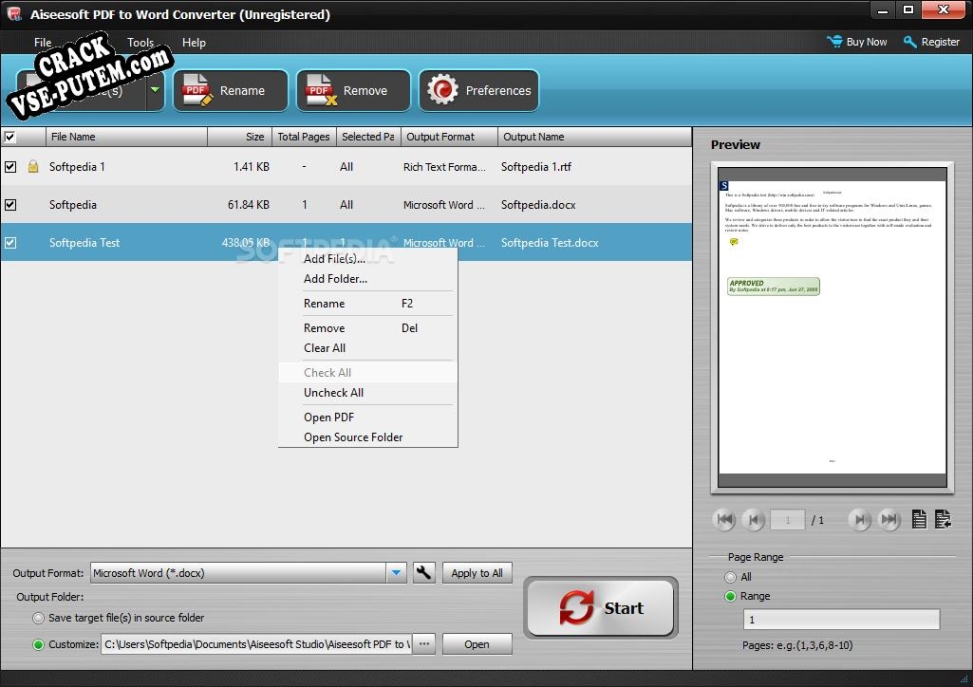973x687 pixels.
Task: Choose Uncheck All from context menu
Action: point(334,393)
